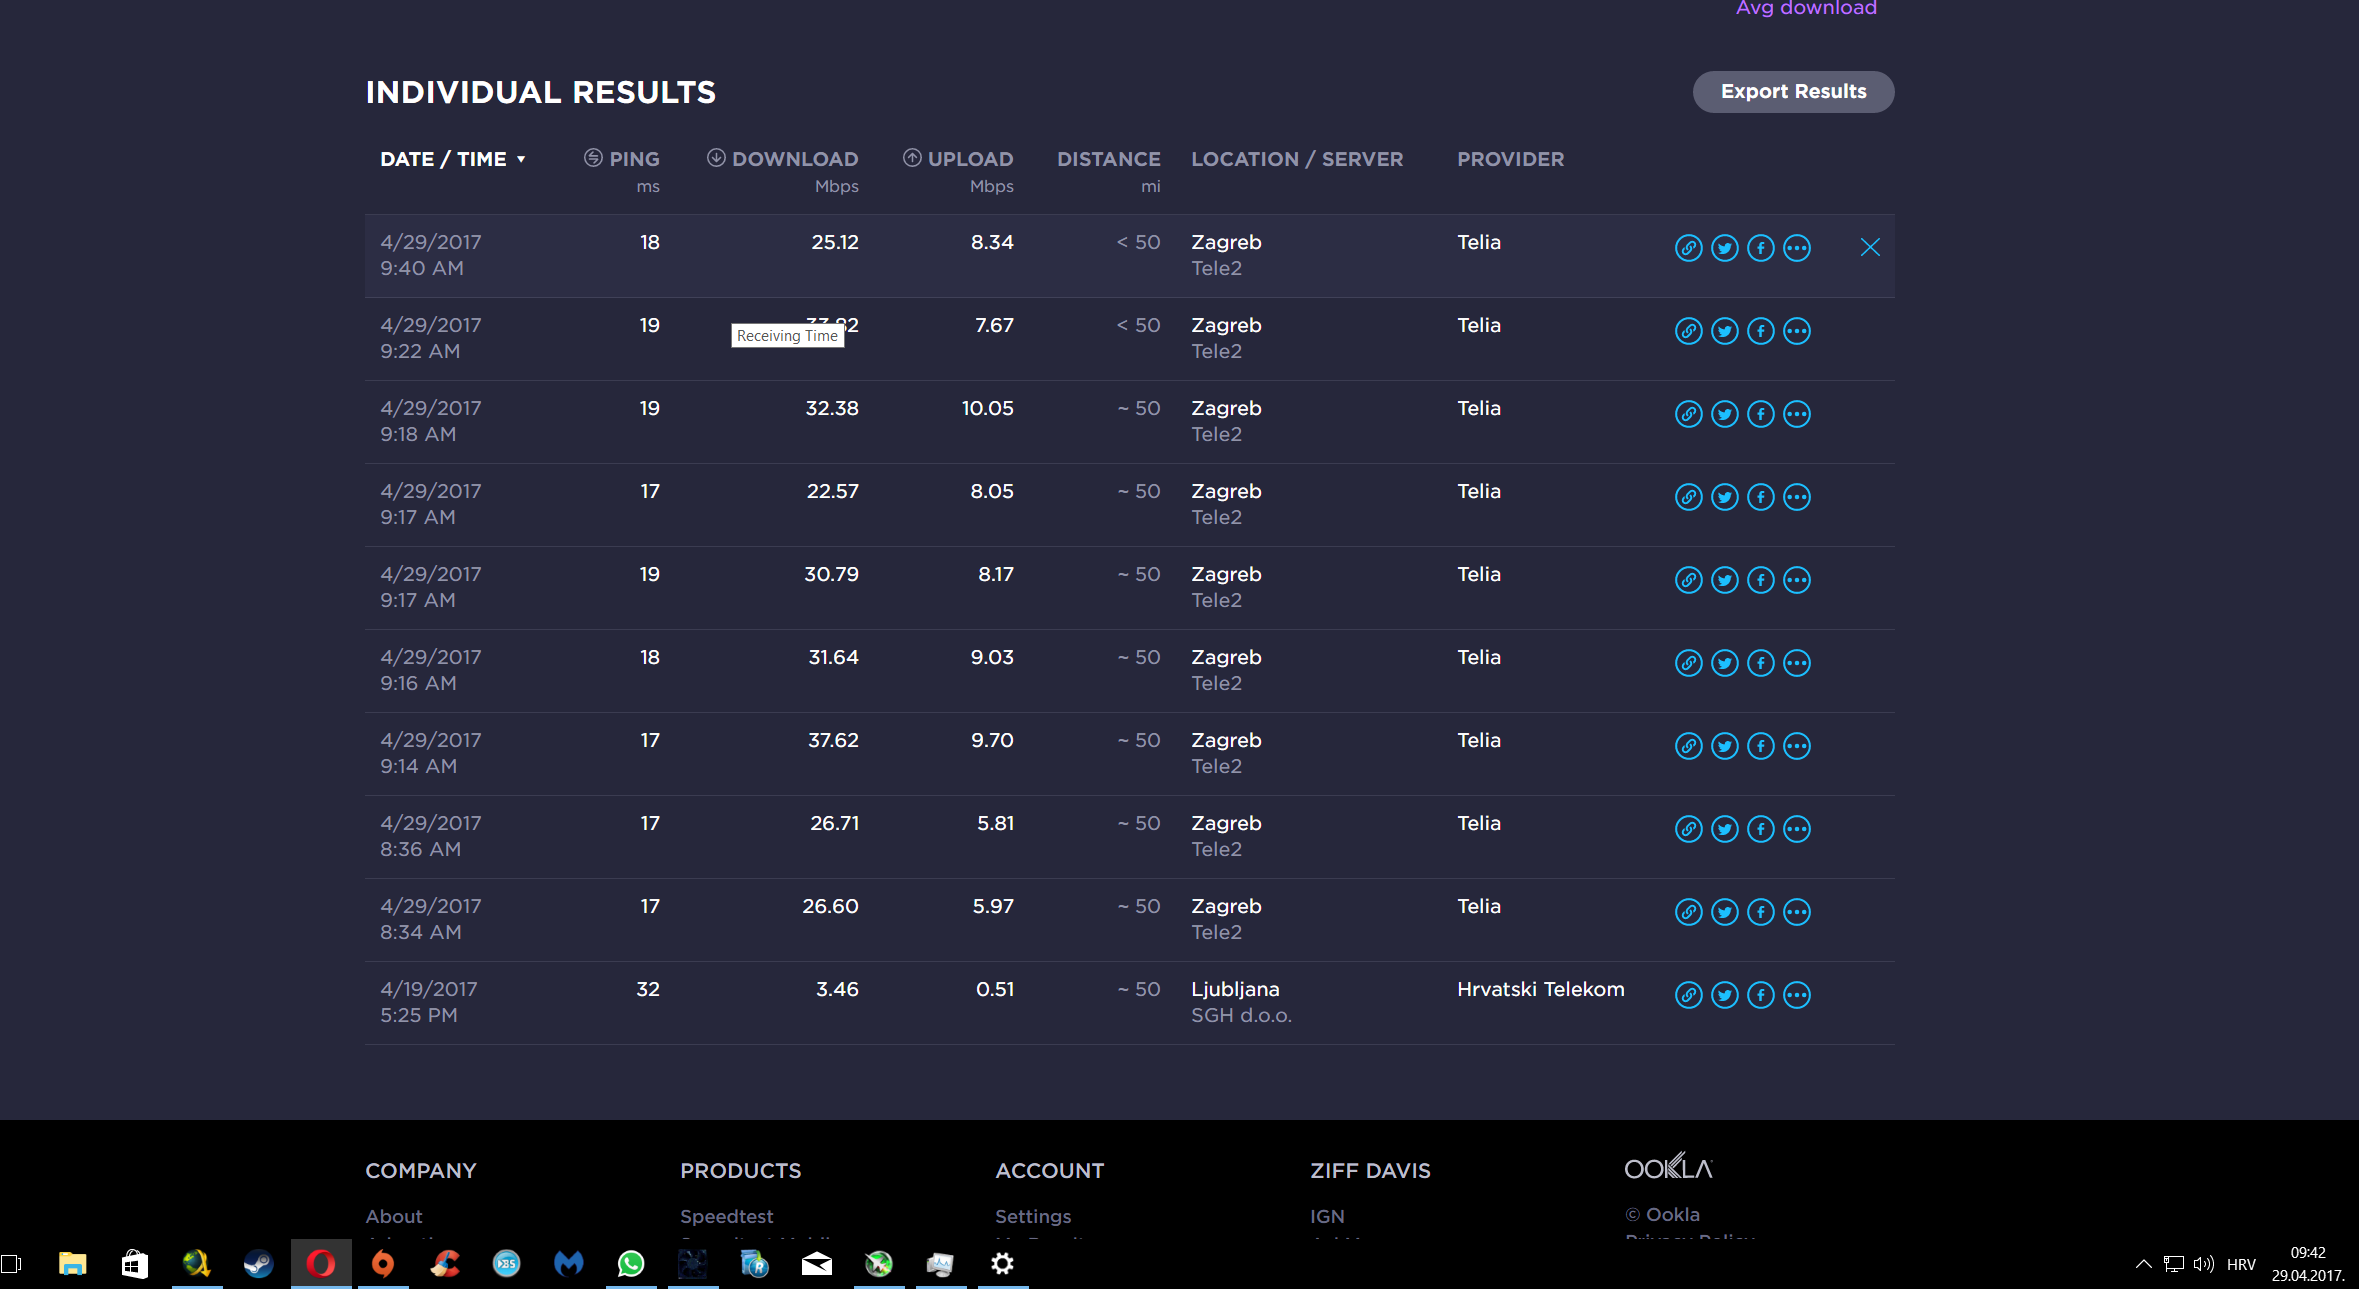
Task: Sort by Provider column header
Action: (x=1510, y=159)
